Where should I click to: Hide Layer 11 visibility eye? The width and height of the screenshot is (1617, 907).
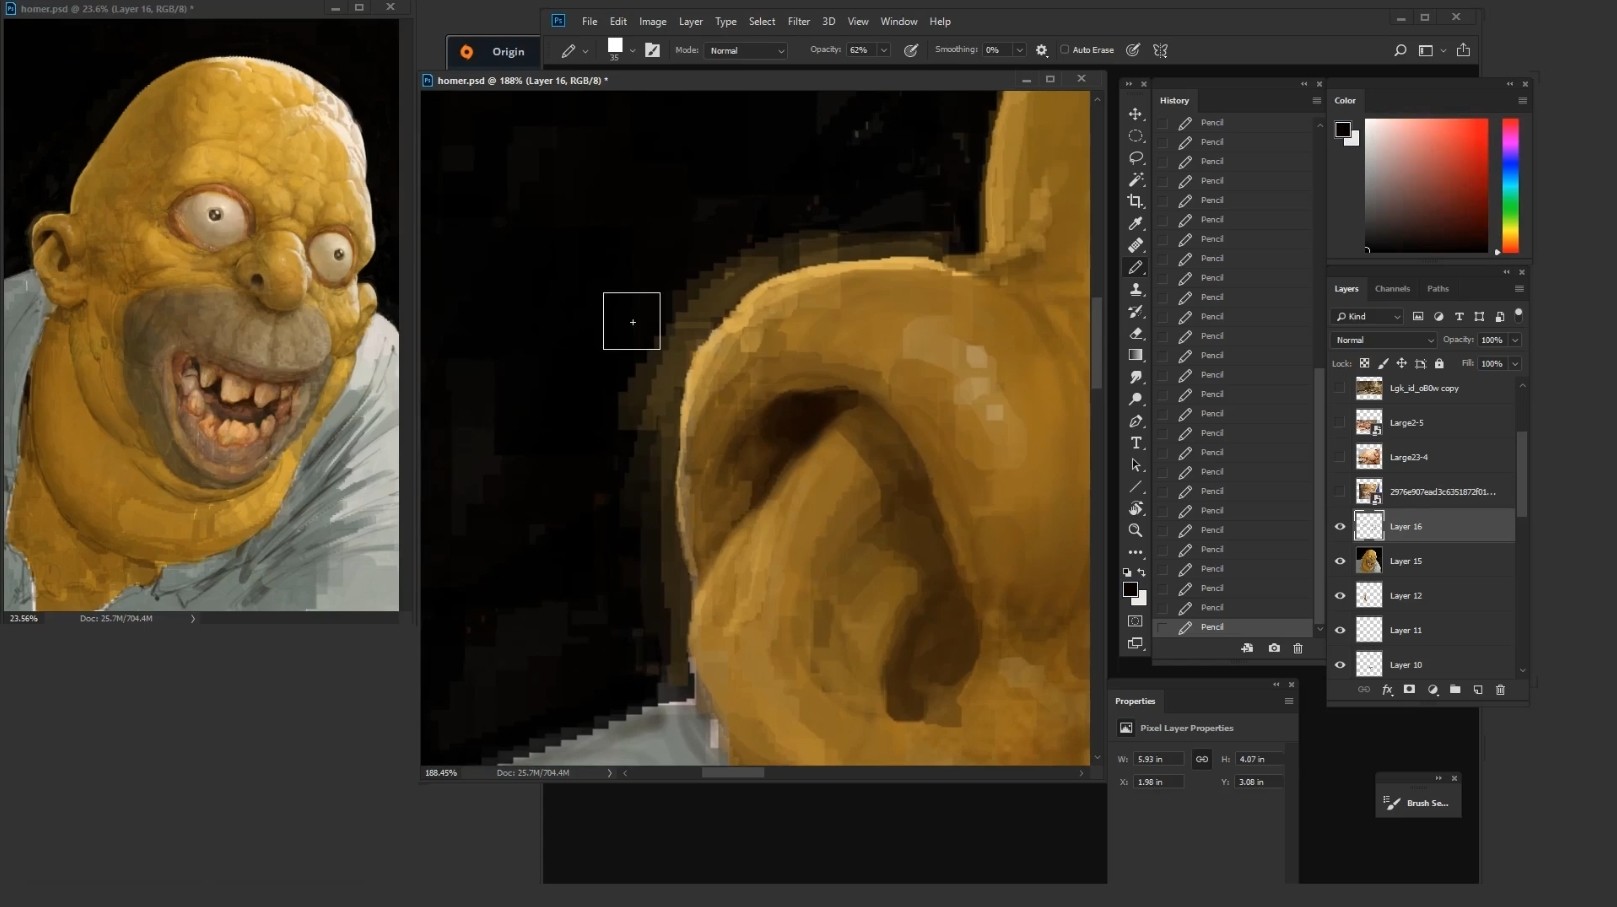[1340, 630]
